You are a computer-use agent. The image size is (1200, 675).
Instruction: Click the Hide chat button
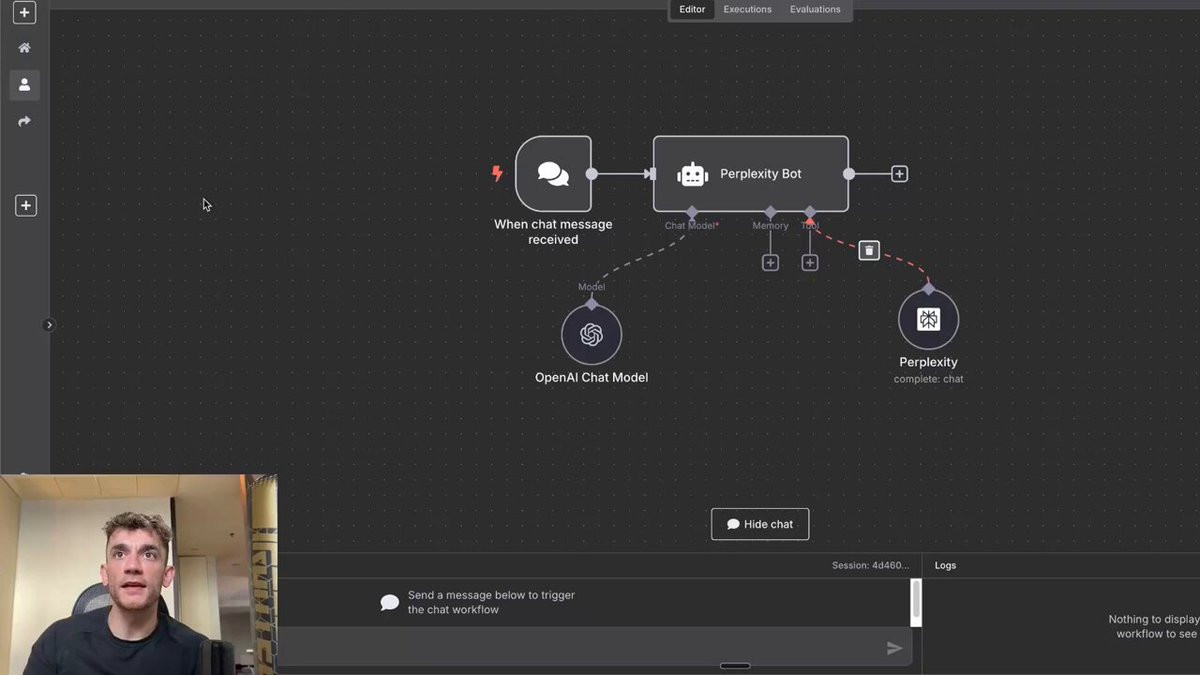tap(760, 524)
